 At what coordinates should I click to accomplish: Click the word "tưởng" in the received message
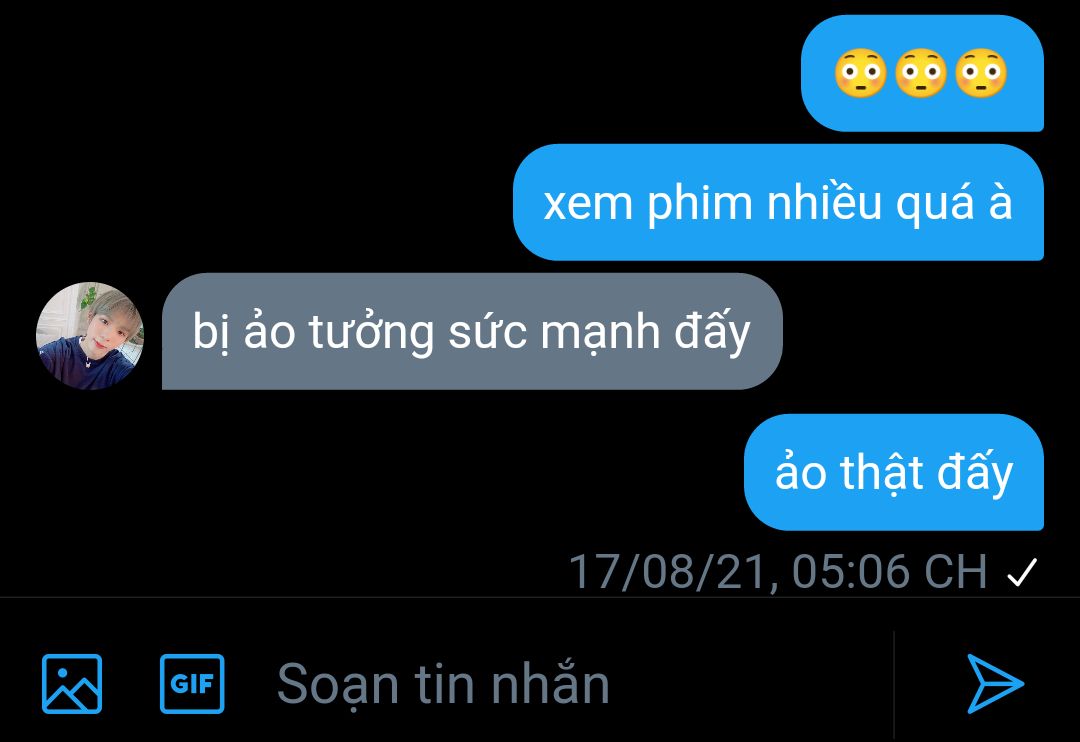[371, 333]
